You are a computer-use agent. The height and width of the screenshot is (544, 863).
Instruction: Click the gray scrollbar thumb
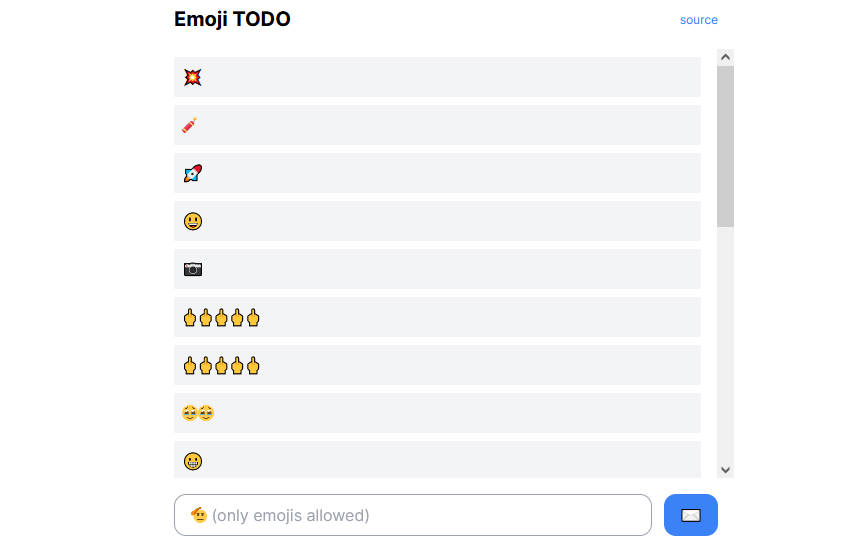pos(726,146)
